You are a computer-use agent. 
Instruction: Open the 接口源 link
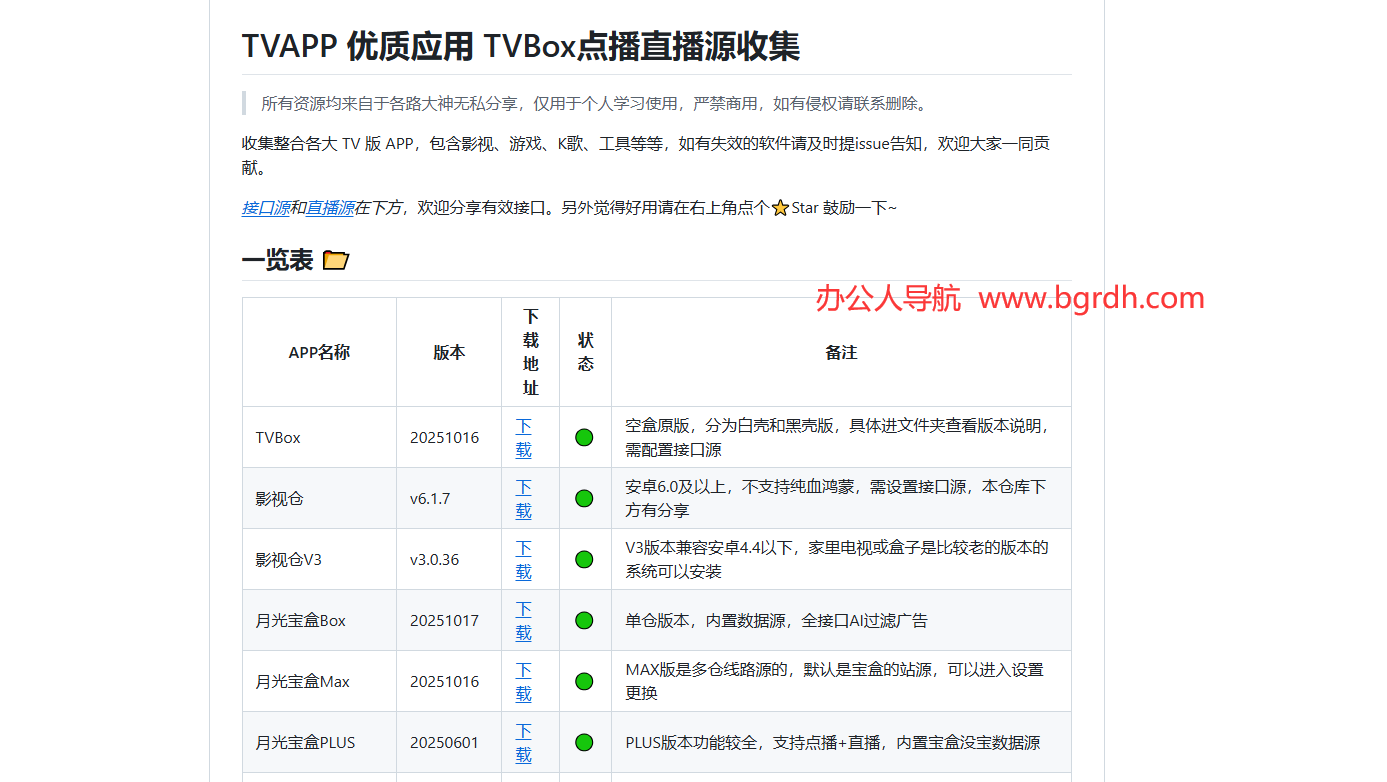coord(266,207)
